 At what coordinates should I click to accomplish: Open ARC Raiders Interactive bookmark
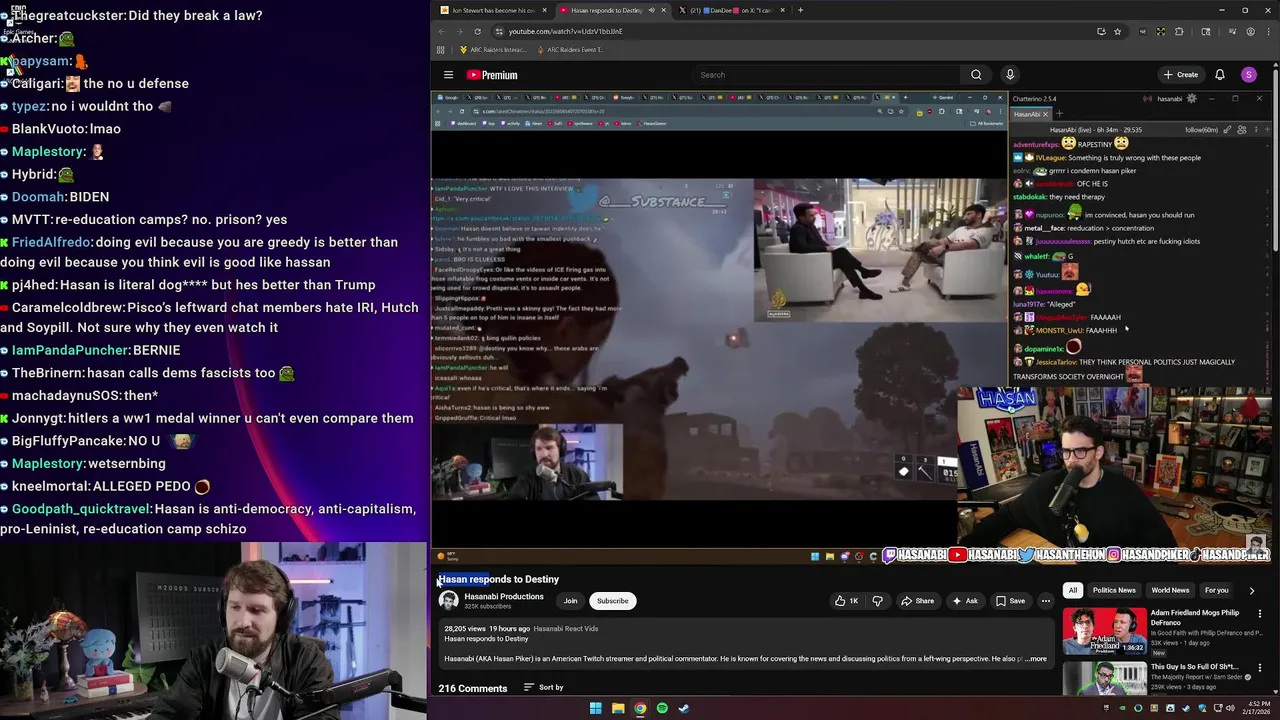click(x=491, y=50)
